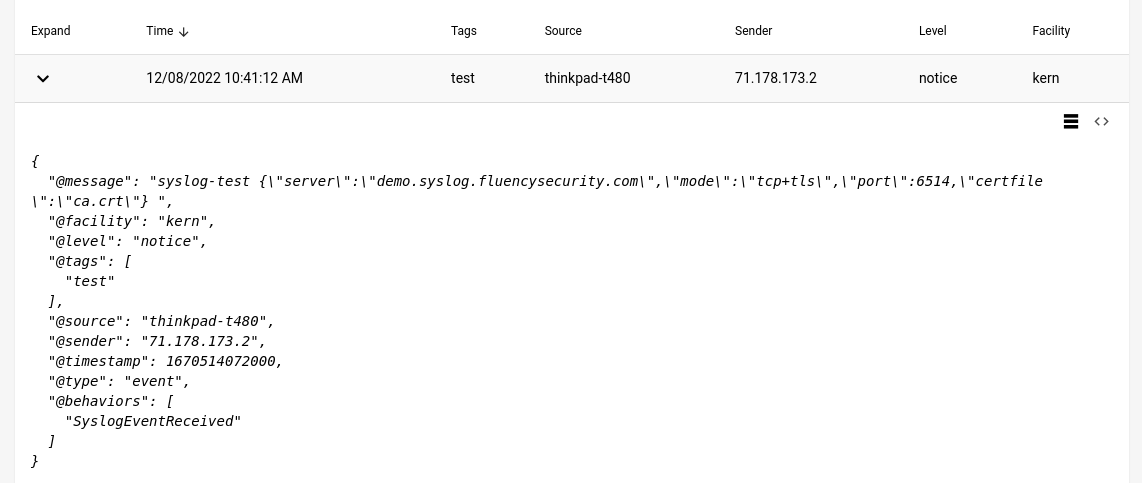Click the @message line in JSON
1142x483 pixels.
coord(537,191)
